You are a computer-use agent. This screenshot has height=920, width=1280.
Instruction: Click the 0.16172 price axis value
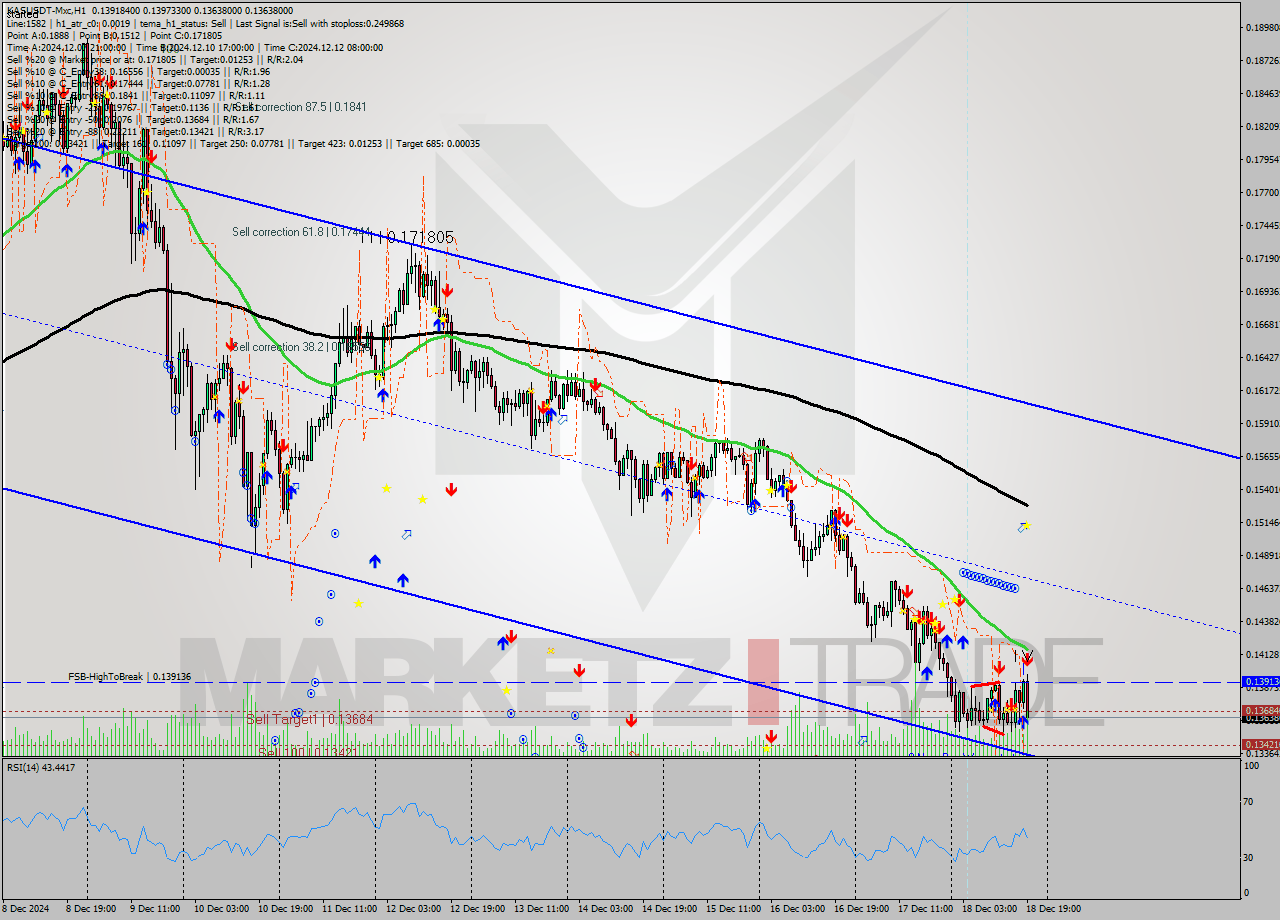tap(1261, 390)
